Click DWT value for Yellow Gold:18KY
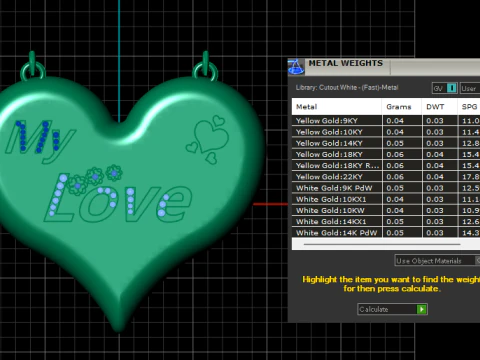 435,154
